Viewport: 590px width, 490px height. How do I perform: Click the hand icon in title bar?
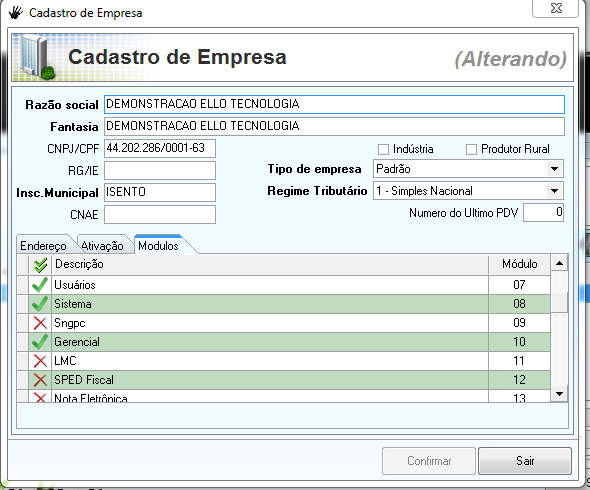click(x=16, y=12)
